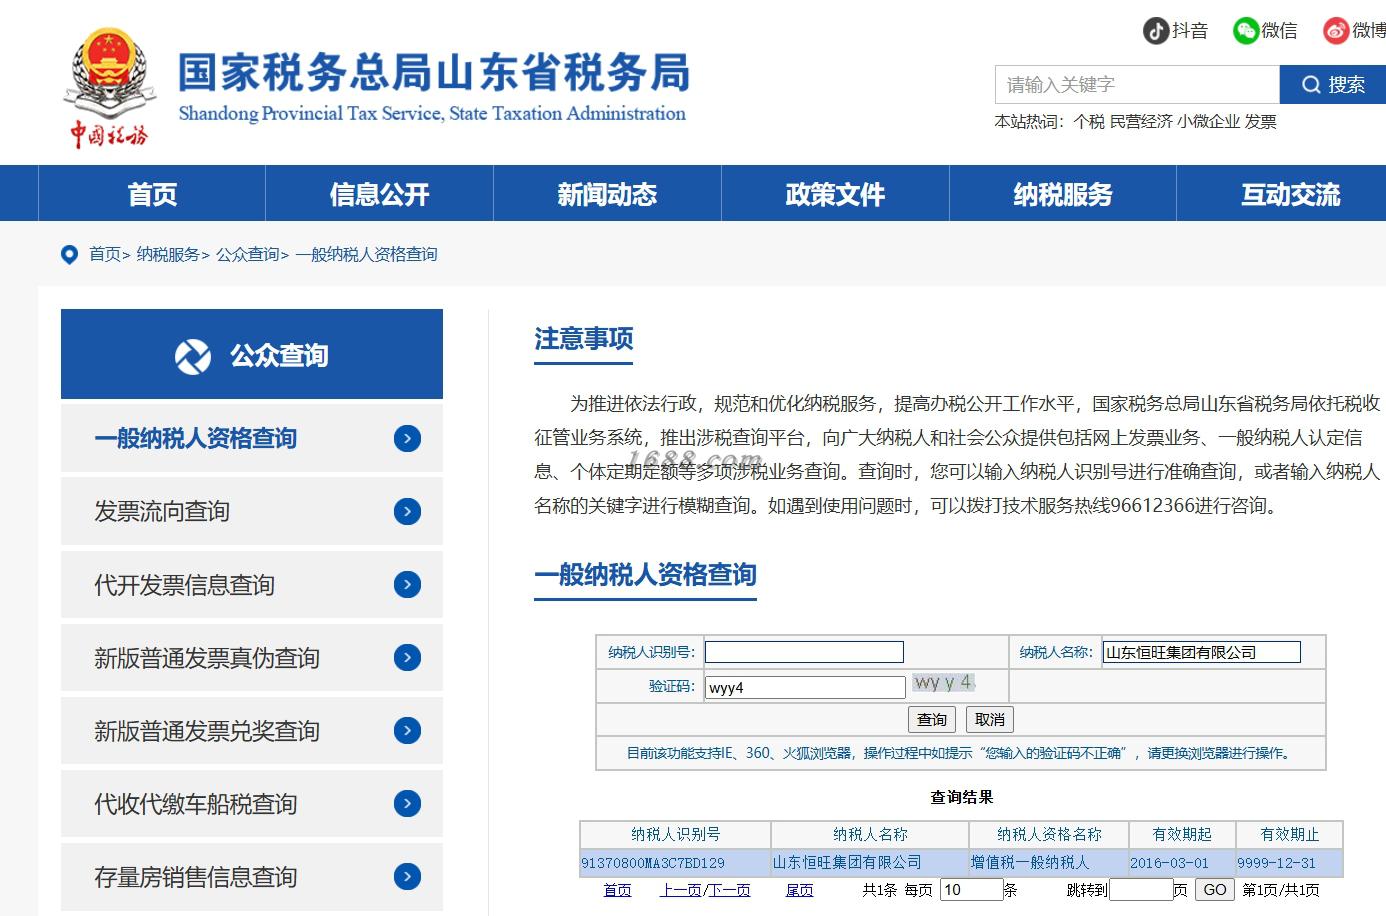Click arrow icon beside 代开发票信息查询
Screen dimensions: 1386x916
[407, 584]
